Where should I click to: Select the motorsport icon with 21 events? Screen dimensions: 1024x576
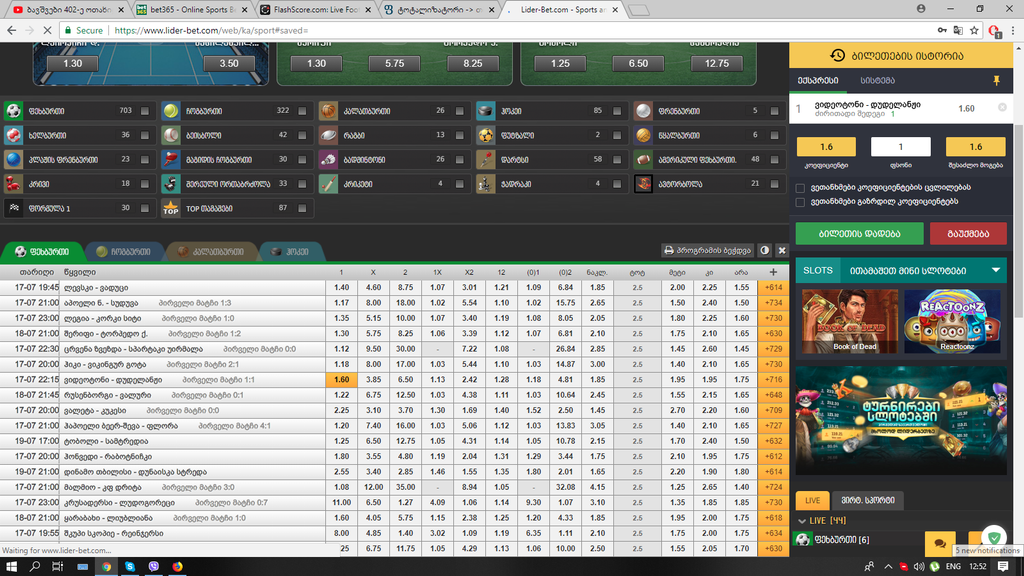point(643,184)
